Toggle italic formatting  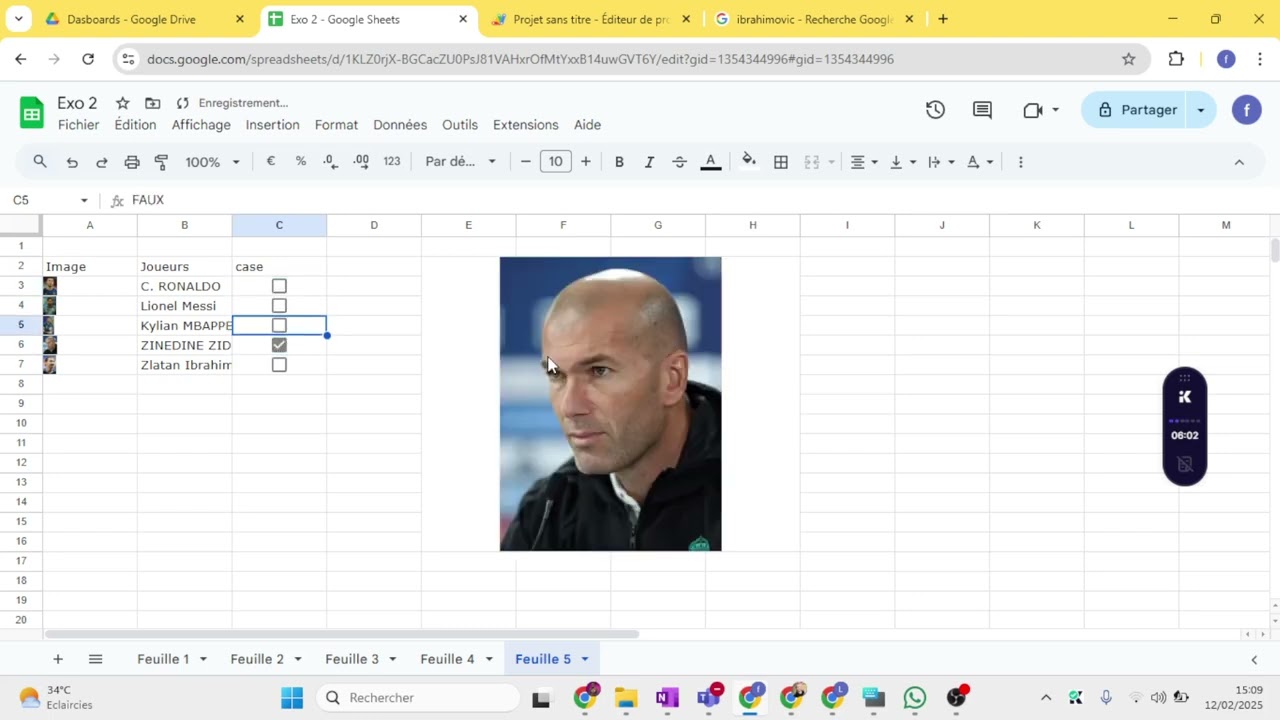[x=649, y=162]
